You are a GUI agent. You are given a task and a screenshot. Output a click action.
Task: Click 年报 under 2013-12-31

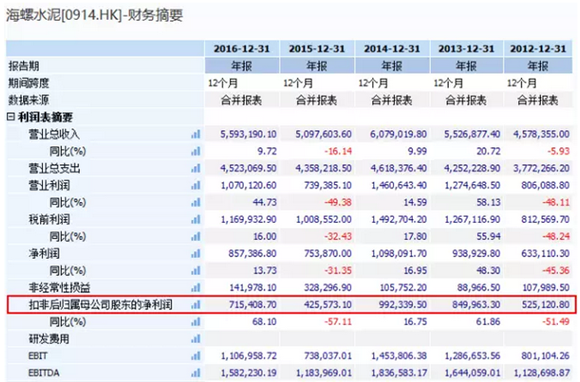tap(466, 66)
